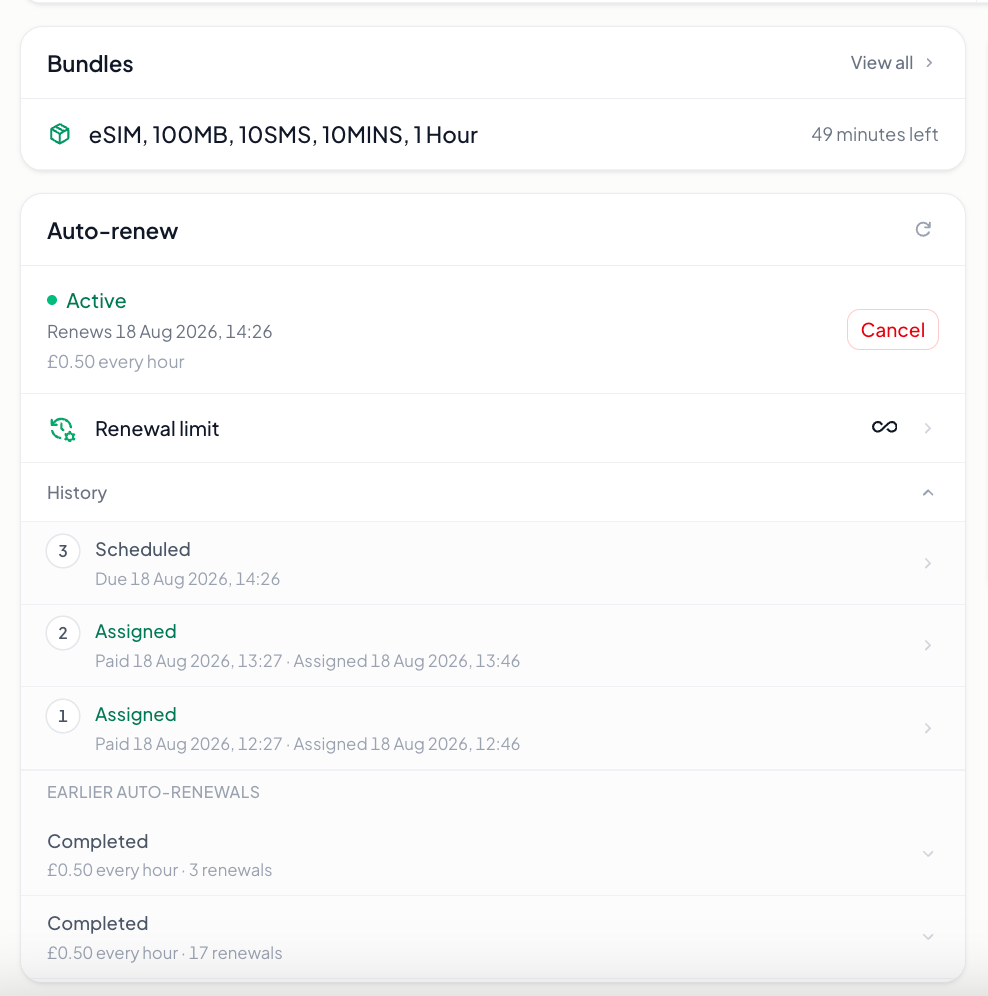988x996 pixels.
Task: Open Assigned renewal paid at 13:27
Action: click(493, 645)
